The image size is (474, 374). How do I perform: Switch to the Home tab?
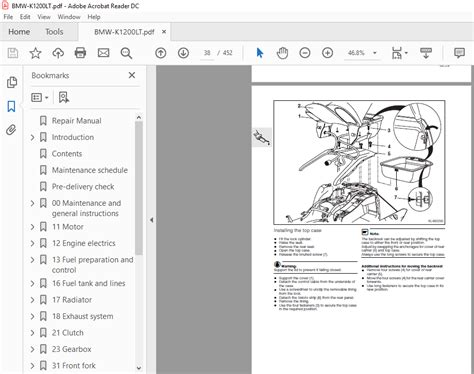point(19,32)
